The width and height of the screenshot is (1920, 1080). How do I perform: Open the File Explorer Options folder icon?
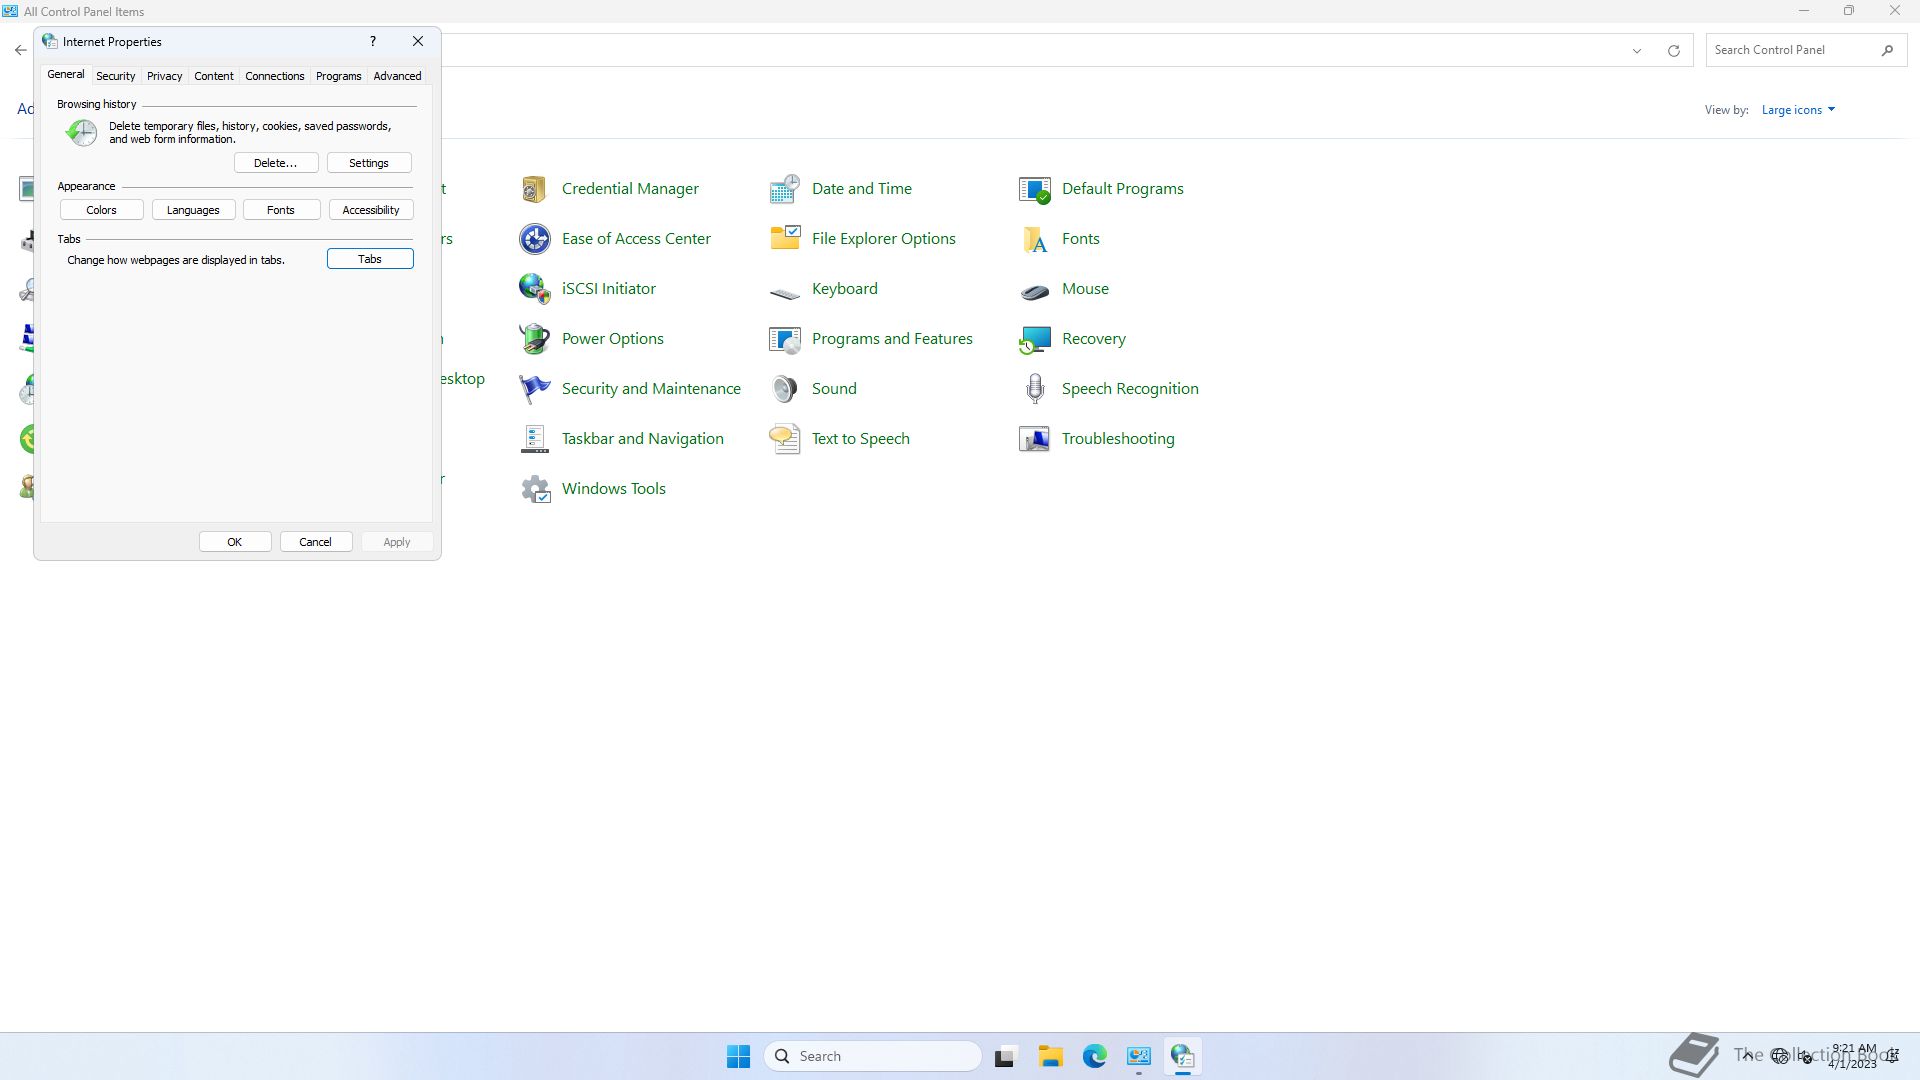[784, 239]
